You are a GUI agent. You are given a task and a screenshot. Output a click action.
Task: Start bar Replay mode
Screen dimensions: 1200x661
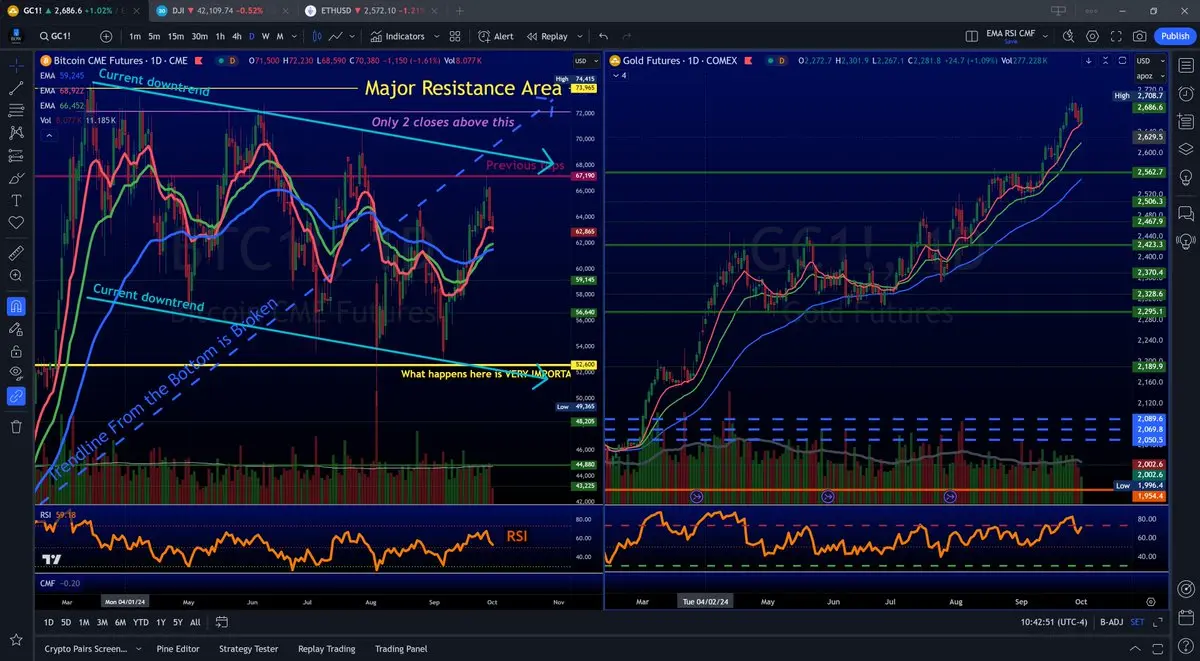[x=546, y=36]
